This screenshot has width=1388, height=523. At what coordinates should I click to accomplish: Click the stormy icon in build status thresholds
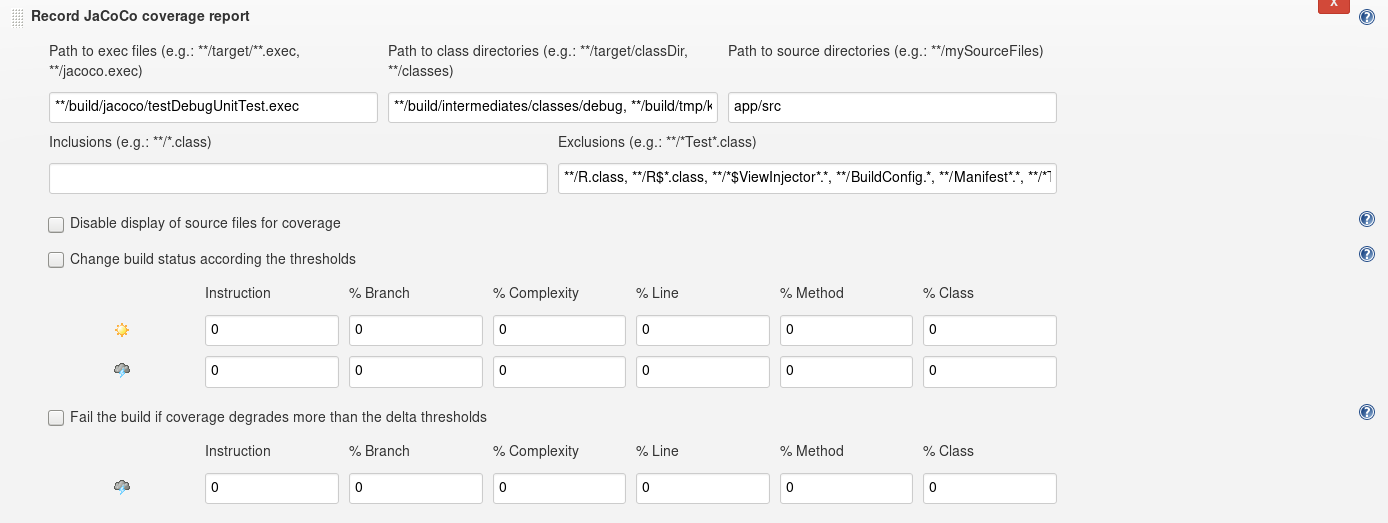122,371
